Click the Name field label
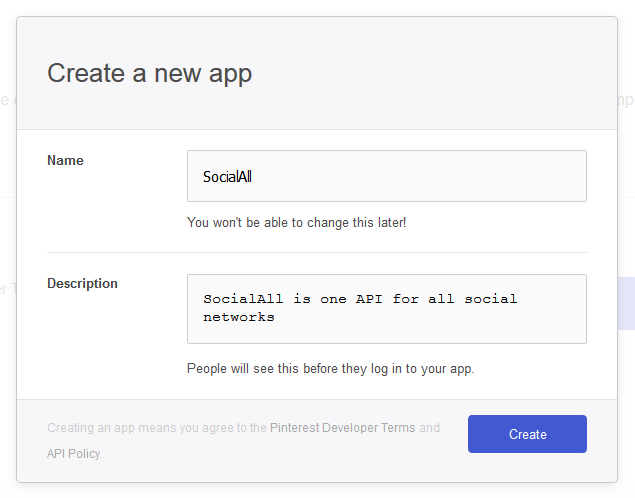 pyautogui.click(x=65, y=160)
